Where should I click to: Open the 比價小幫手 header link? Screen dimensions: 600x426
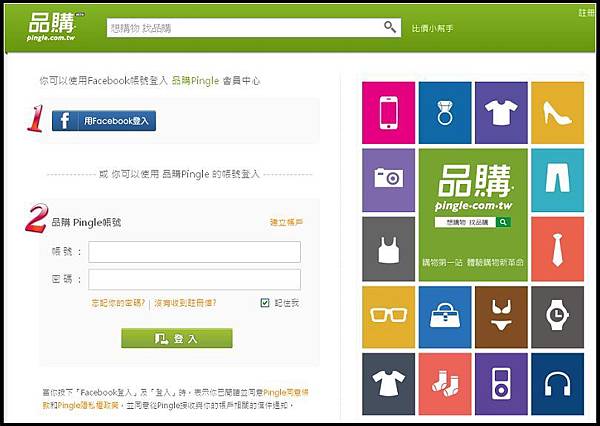[x=432, y=28]
